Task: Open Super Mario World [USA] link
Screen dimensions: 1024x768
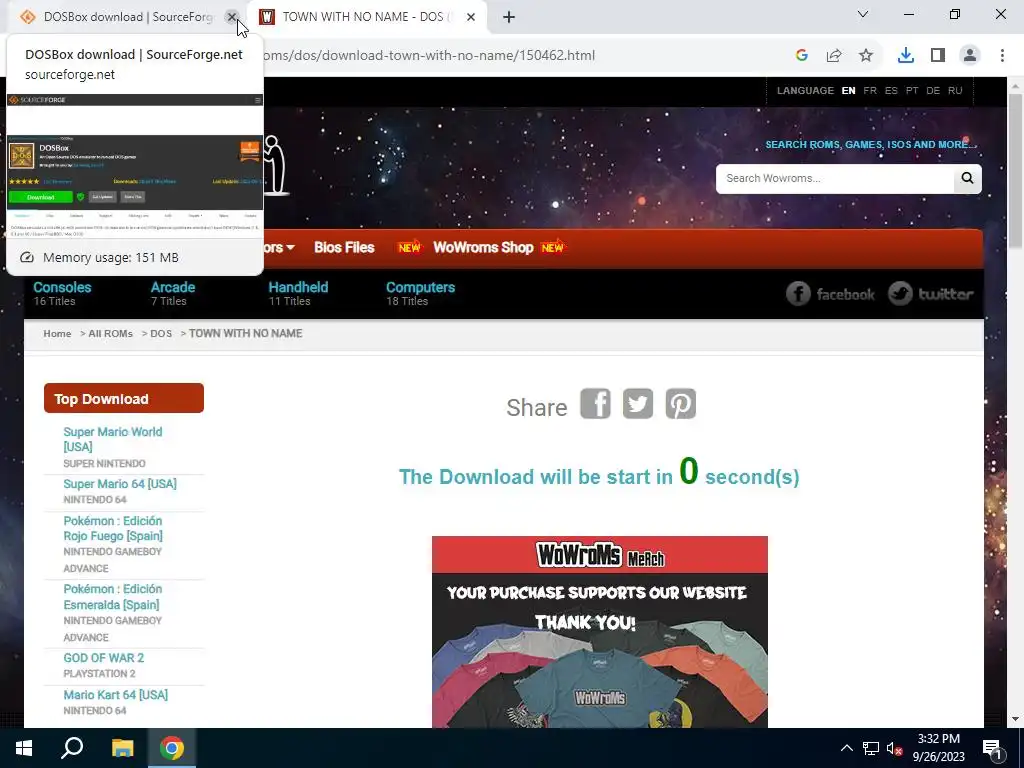Action: pos(112,440)
